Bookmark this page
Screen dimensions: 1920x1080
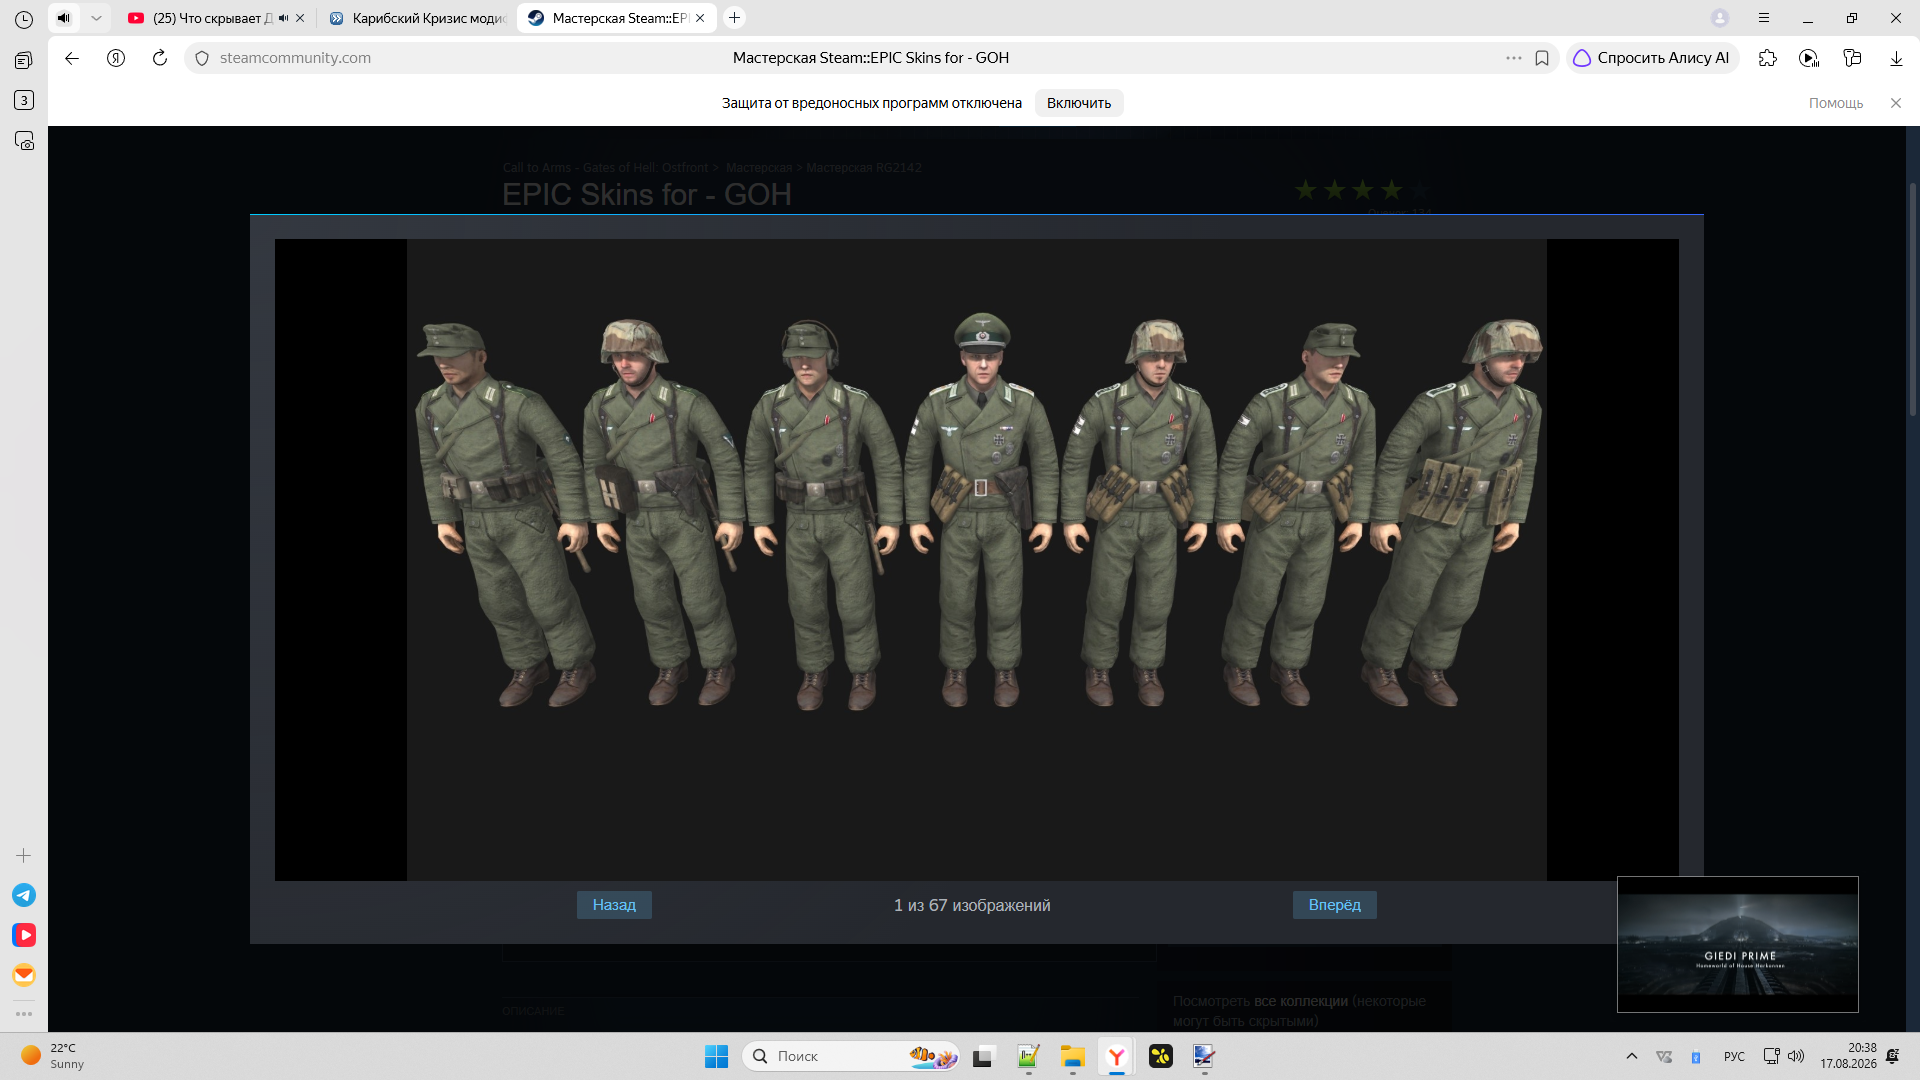point(1542,58)
